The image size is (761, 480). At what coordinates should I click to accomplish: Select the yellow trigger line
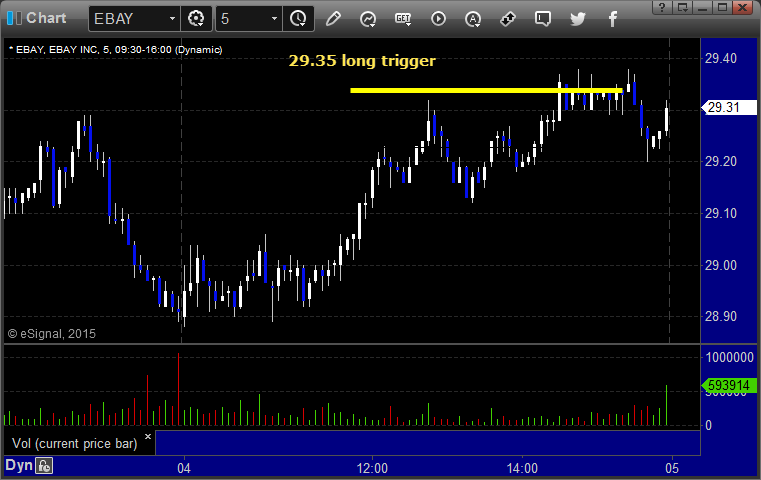click(x=486, y=90)
